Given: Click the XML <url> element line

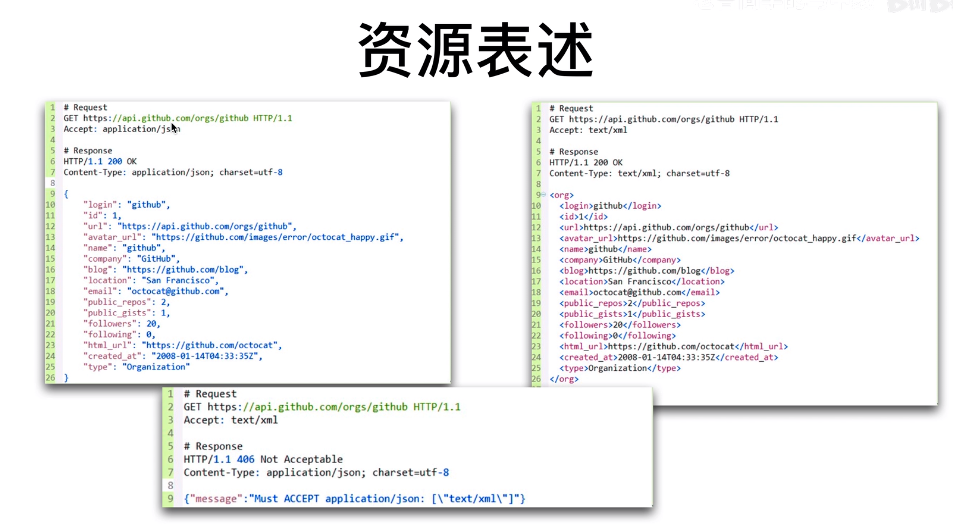Looking at the screenshot, I should point(669,228).
